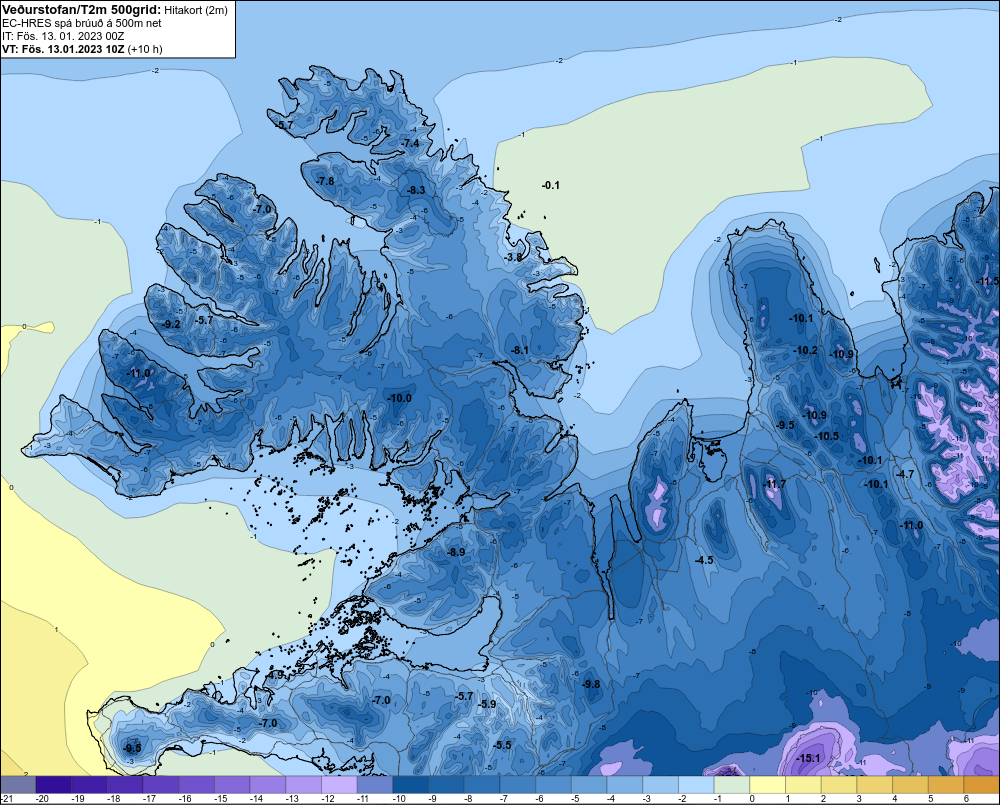Image resolution: width=1000 pixels, height=805 pixels.
Task: Click the '-21' legend scale label
Action: pyautogui.click(x=6, y=799)
